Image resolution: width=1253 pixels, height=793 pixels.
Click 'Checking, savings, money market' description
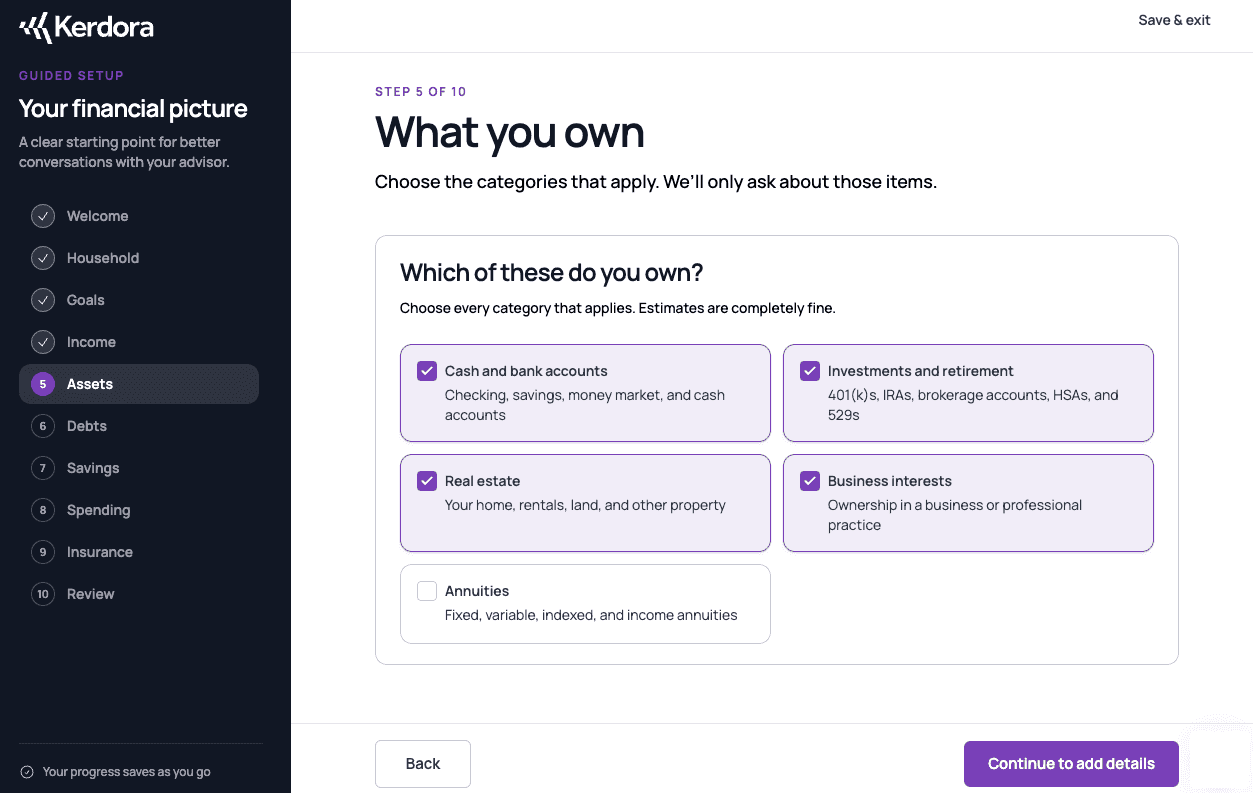pos(585,405)
